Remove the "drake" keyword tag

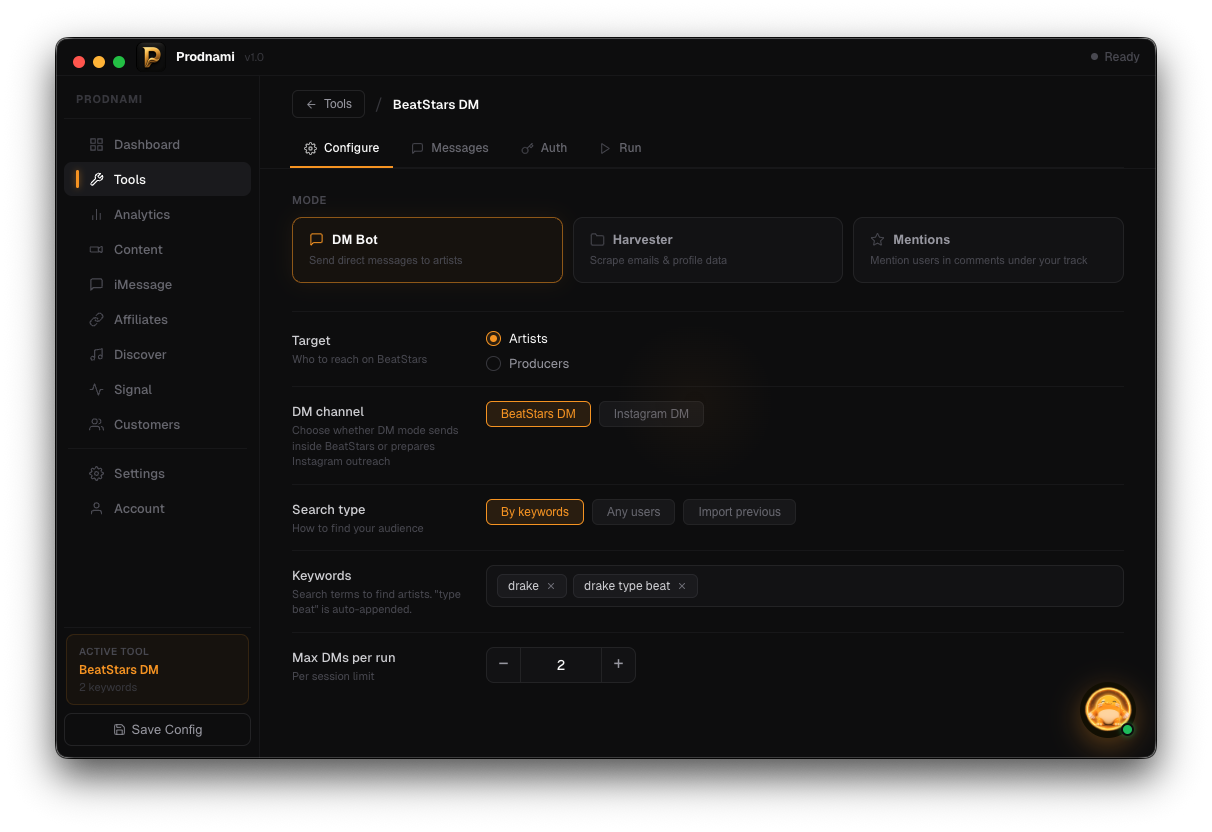tap(551, 586)
